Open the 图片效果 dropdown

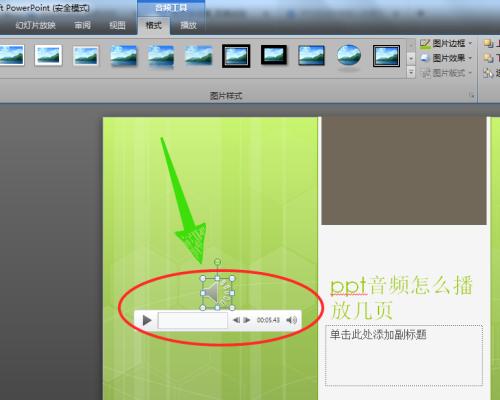tap(446, 58)
